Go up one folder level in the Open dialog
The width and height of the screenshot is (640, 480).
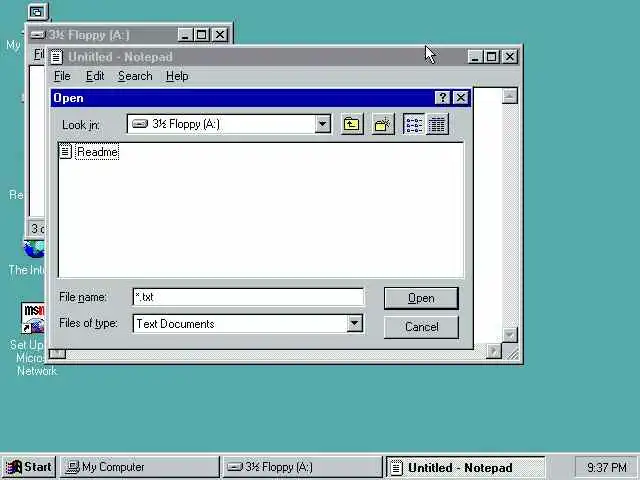click(351, 124)
